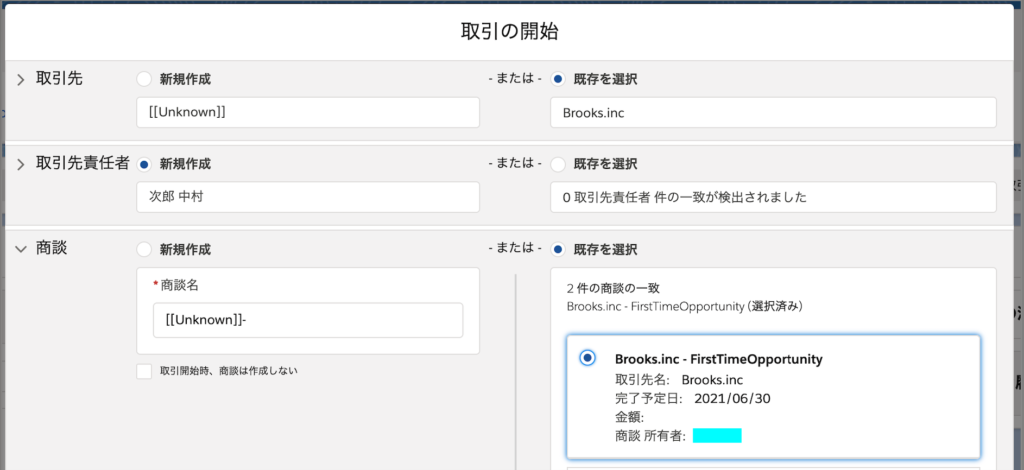This screenshot has width=1024, height=470.
Task: Open the Brooks.inc existing account field
Action: (773, 112)
